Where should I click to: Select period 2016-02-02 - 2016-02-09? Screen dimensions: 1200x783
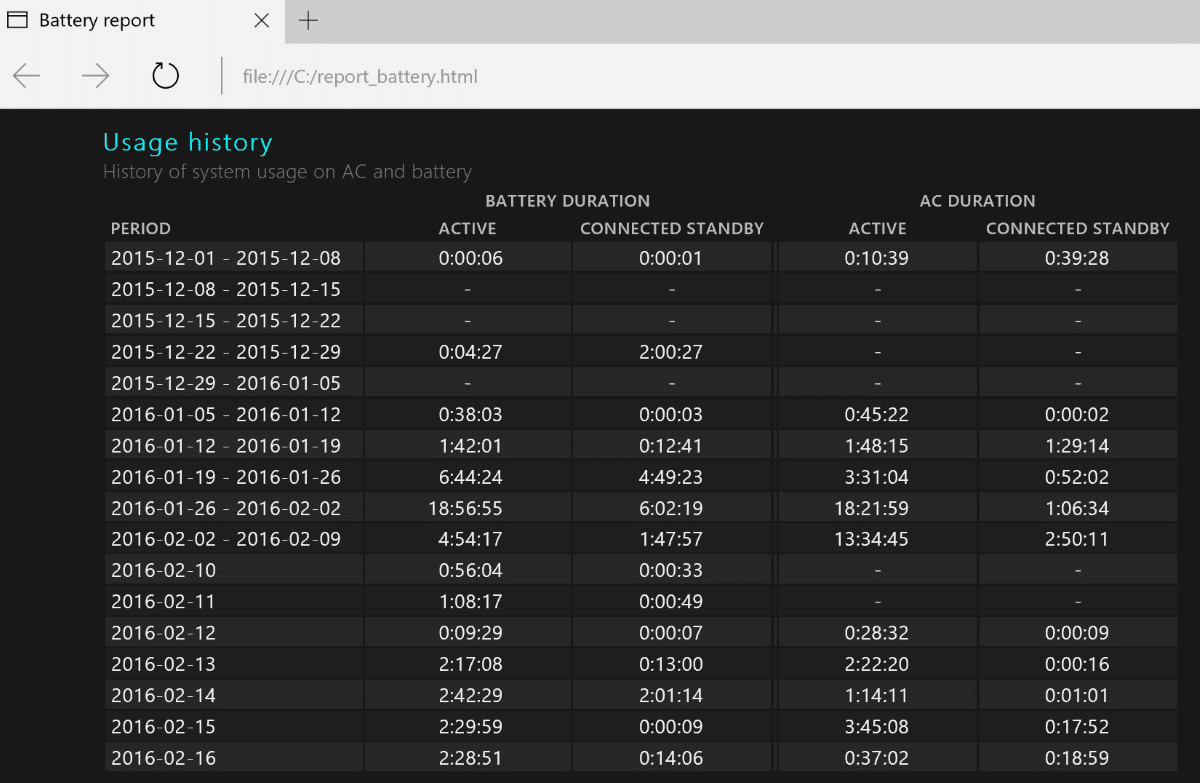coord(226,540)
